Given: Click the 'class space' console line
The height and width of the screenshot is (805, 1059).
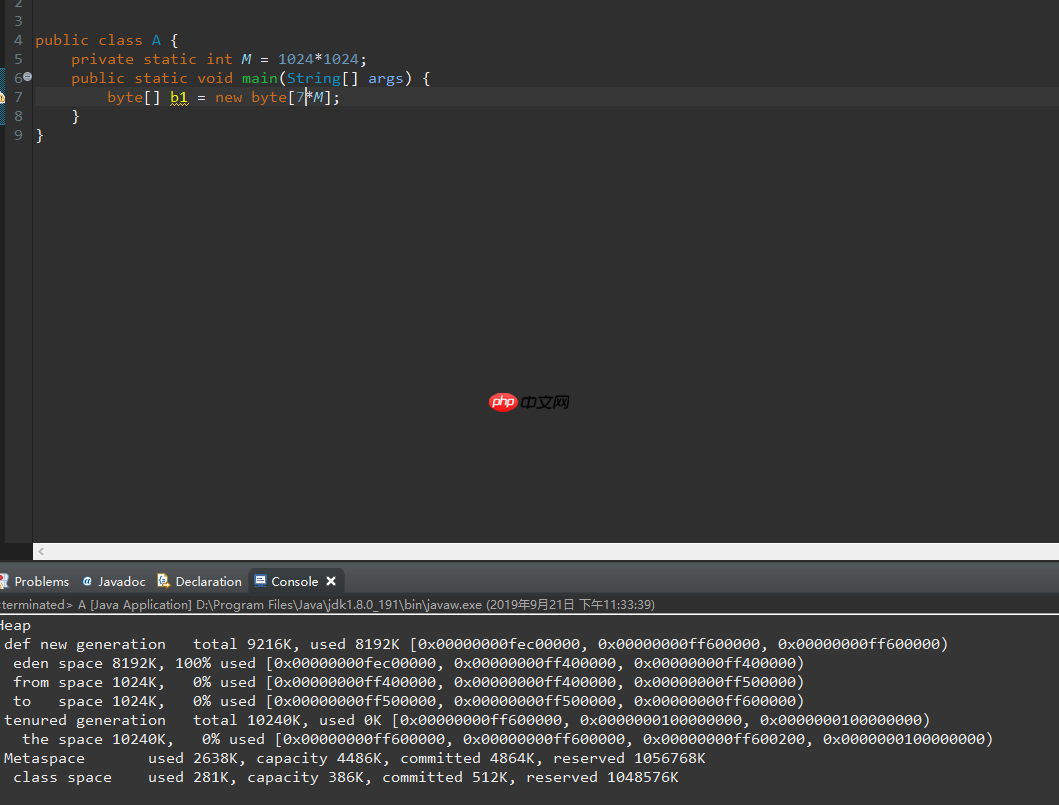Looking at the screenshot, I should point(346,777).
